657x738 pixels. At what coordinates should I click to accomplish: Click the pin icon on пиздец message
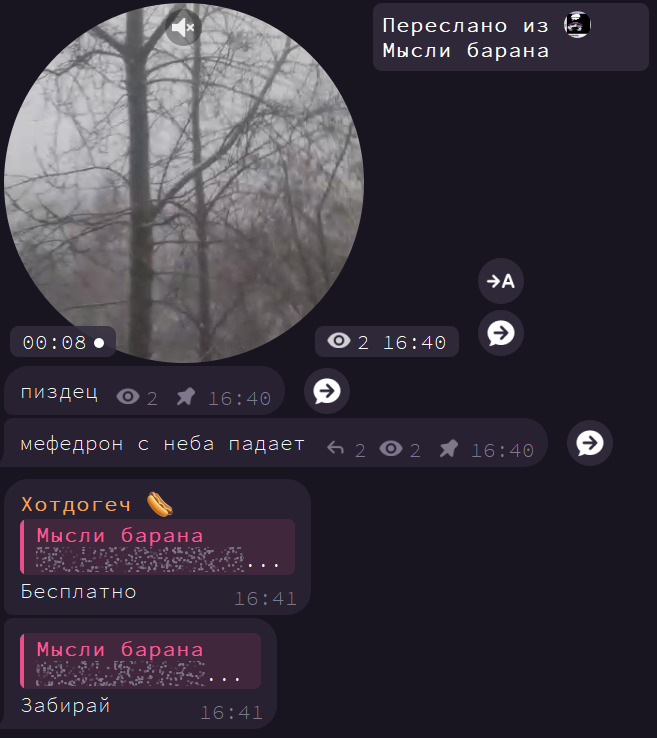tap(186, 396)
